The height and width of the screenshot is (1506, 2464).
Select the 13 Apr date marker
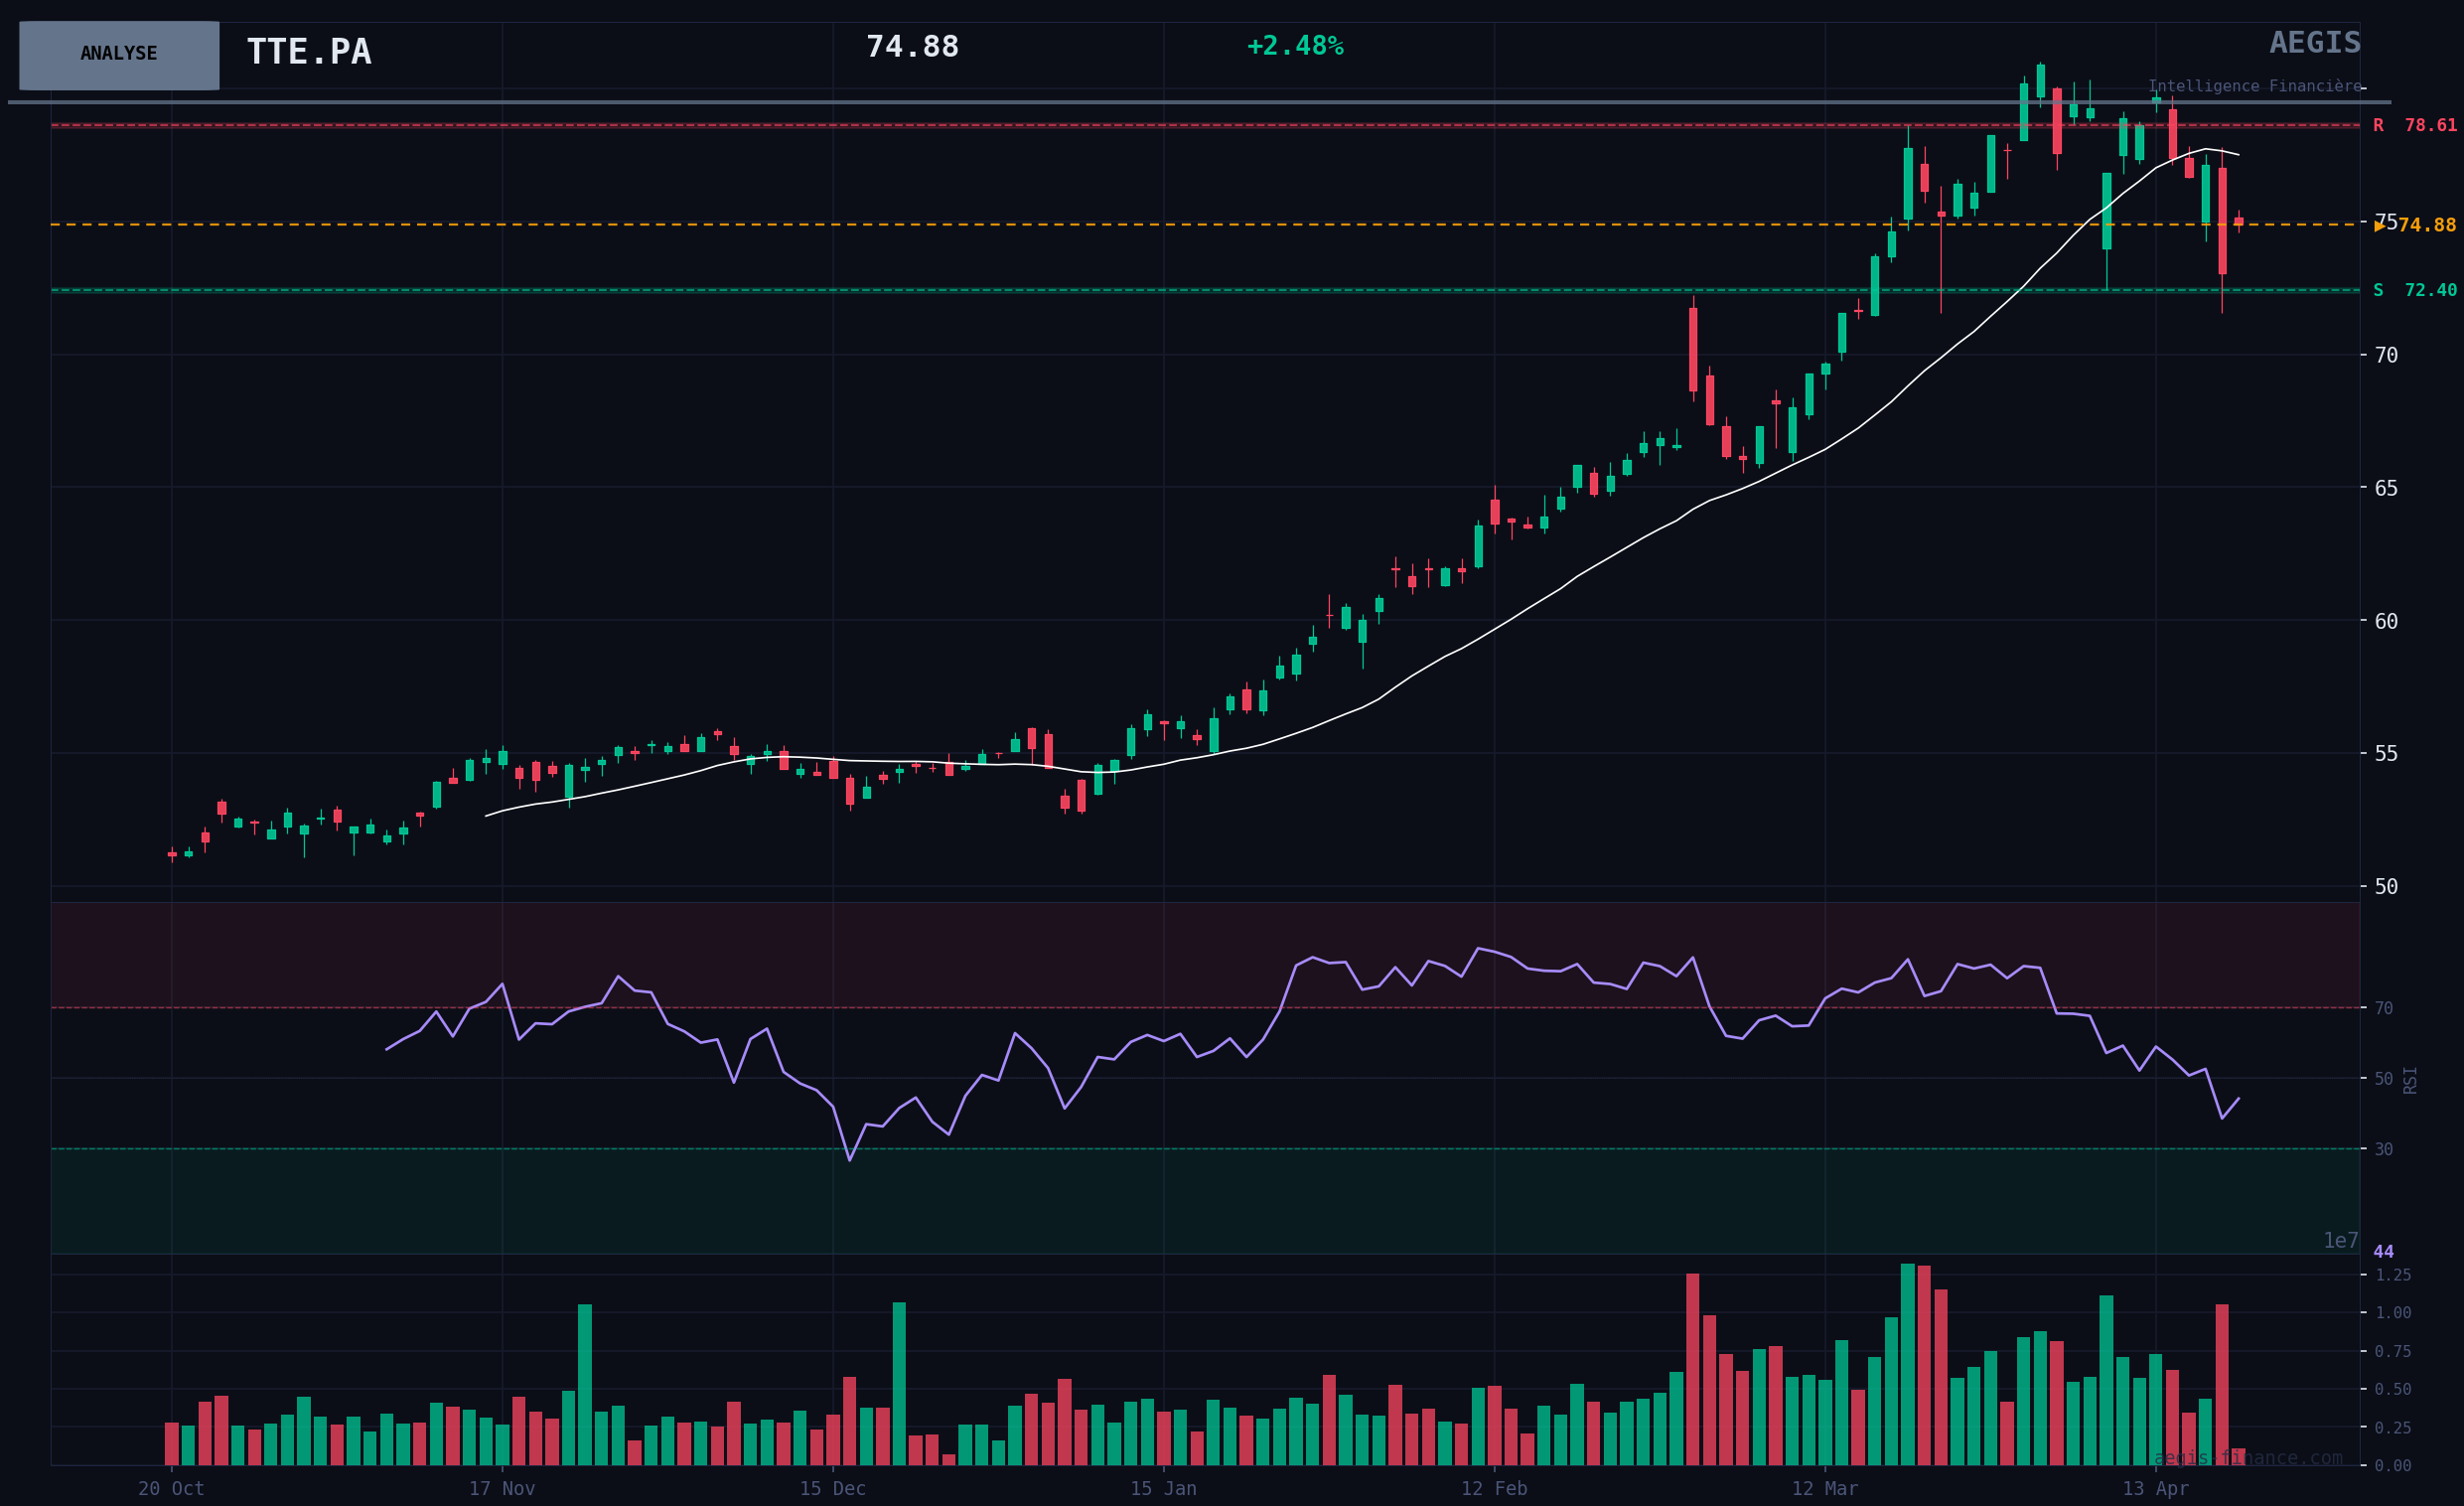coord(2155,1488)
